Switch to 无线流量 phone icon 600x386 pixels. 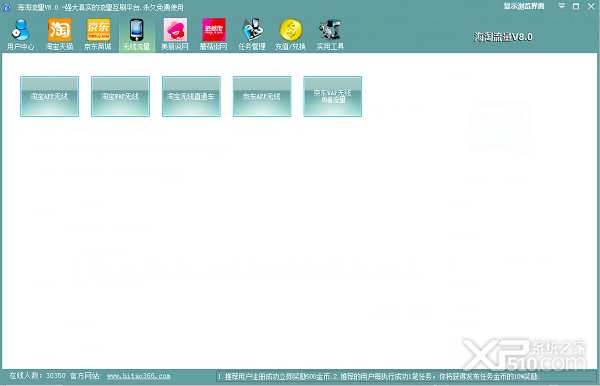pos(137,34)
